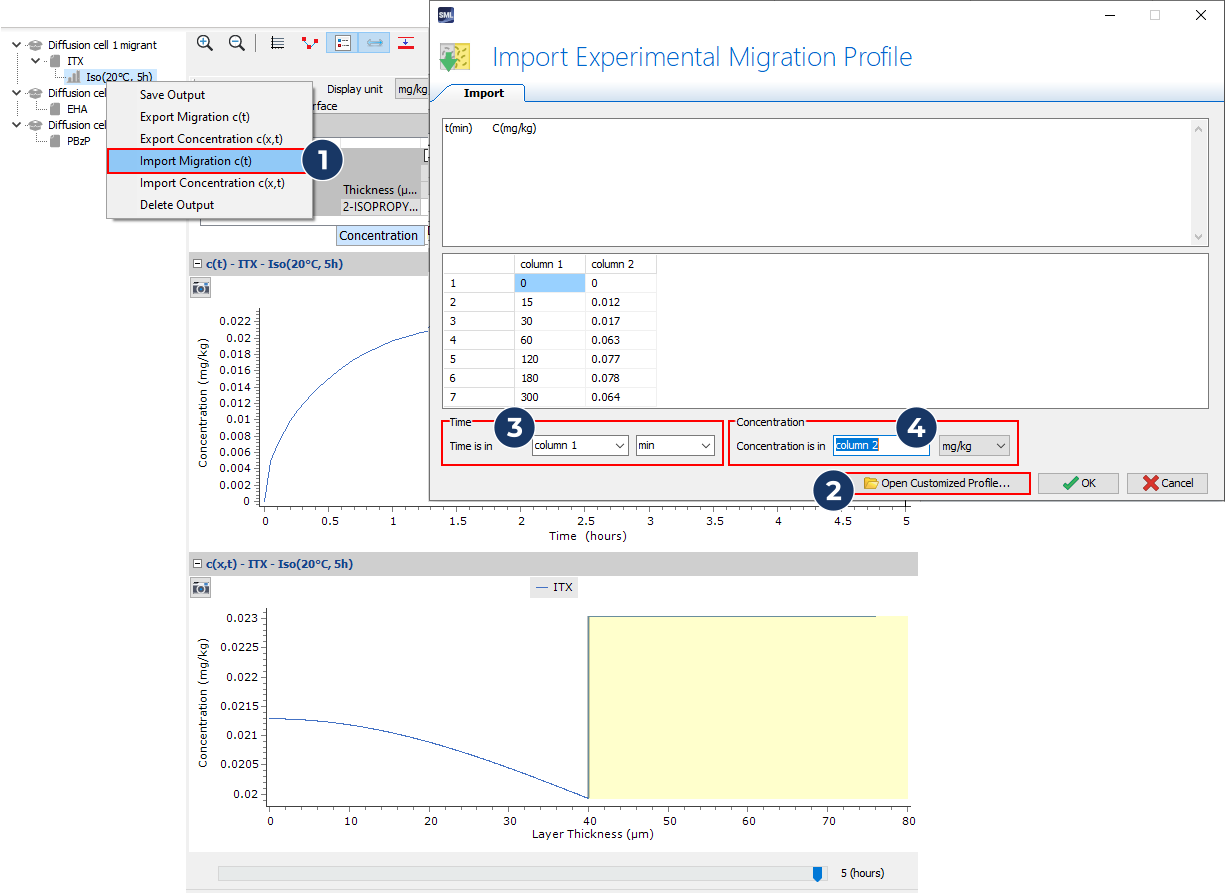Screen dimensions: 1225x893
Task: Open the Time column dropdown
Action: pos(580,445)
